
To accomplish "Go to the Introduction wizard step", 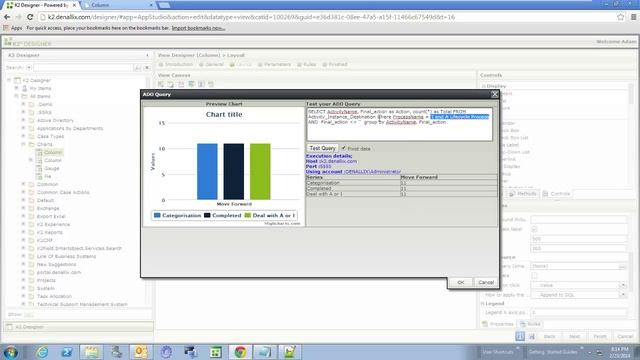I will 176,64.
